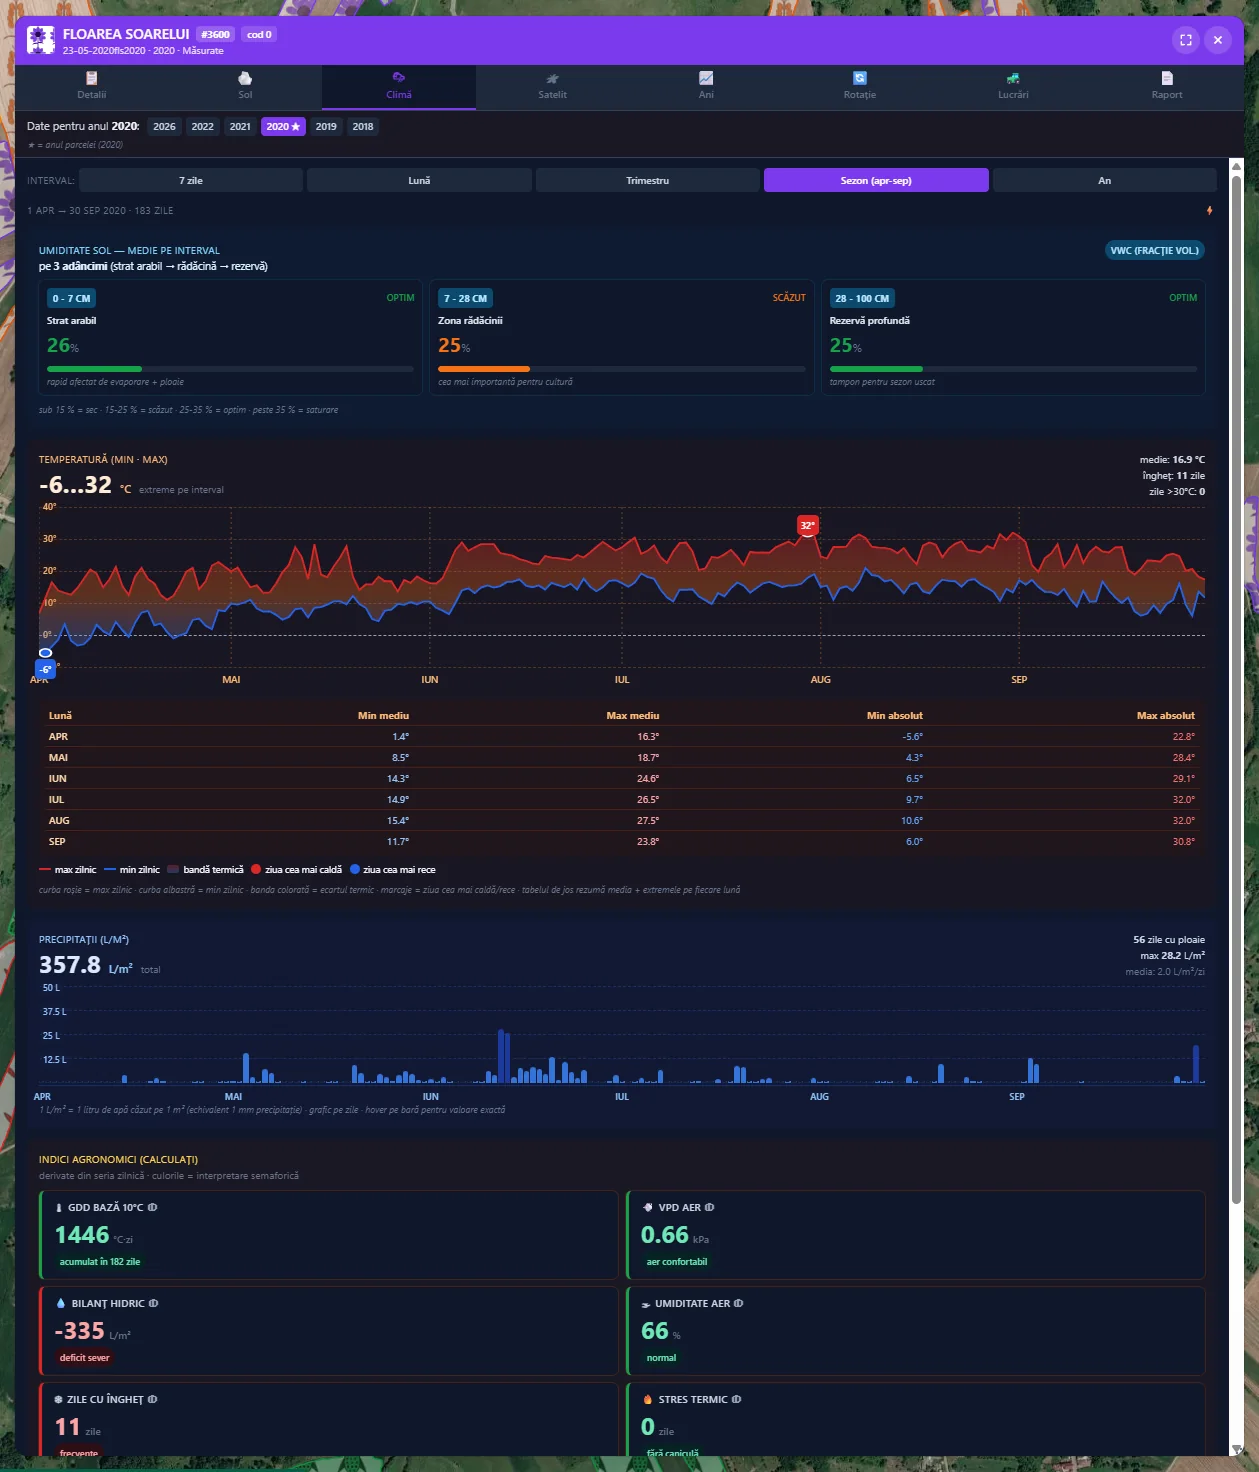The height and width of the screenshot is (1472, 1259).
Task: Click the lightning bolt icon beside interval dates
Action: pos(1209,211)
